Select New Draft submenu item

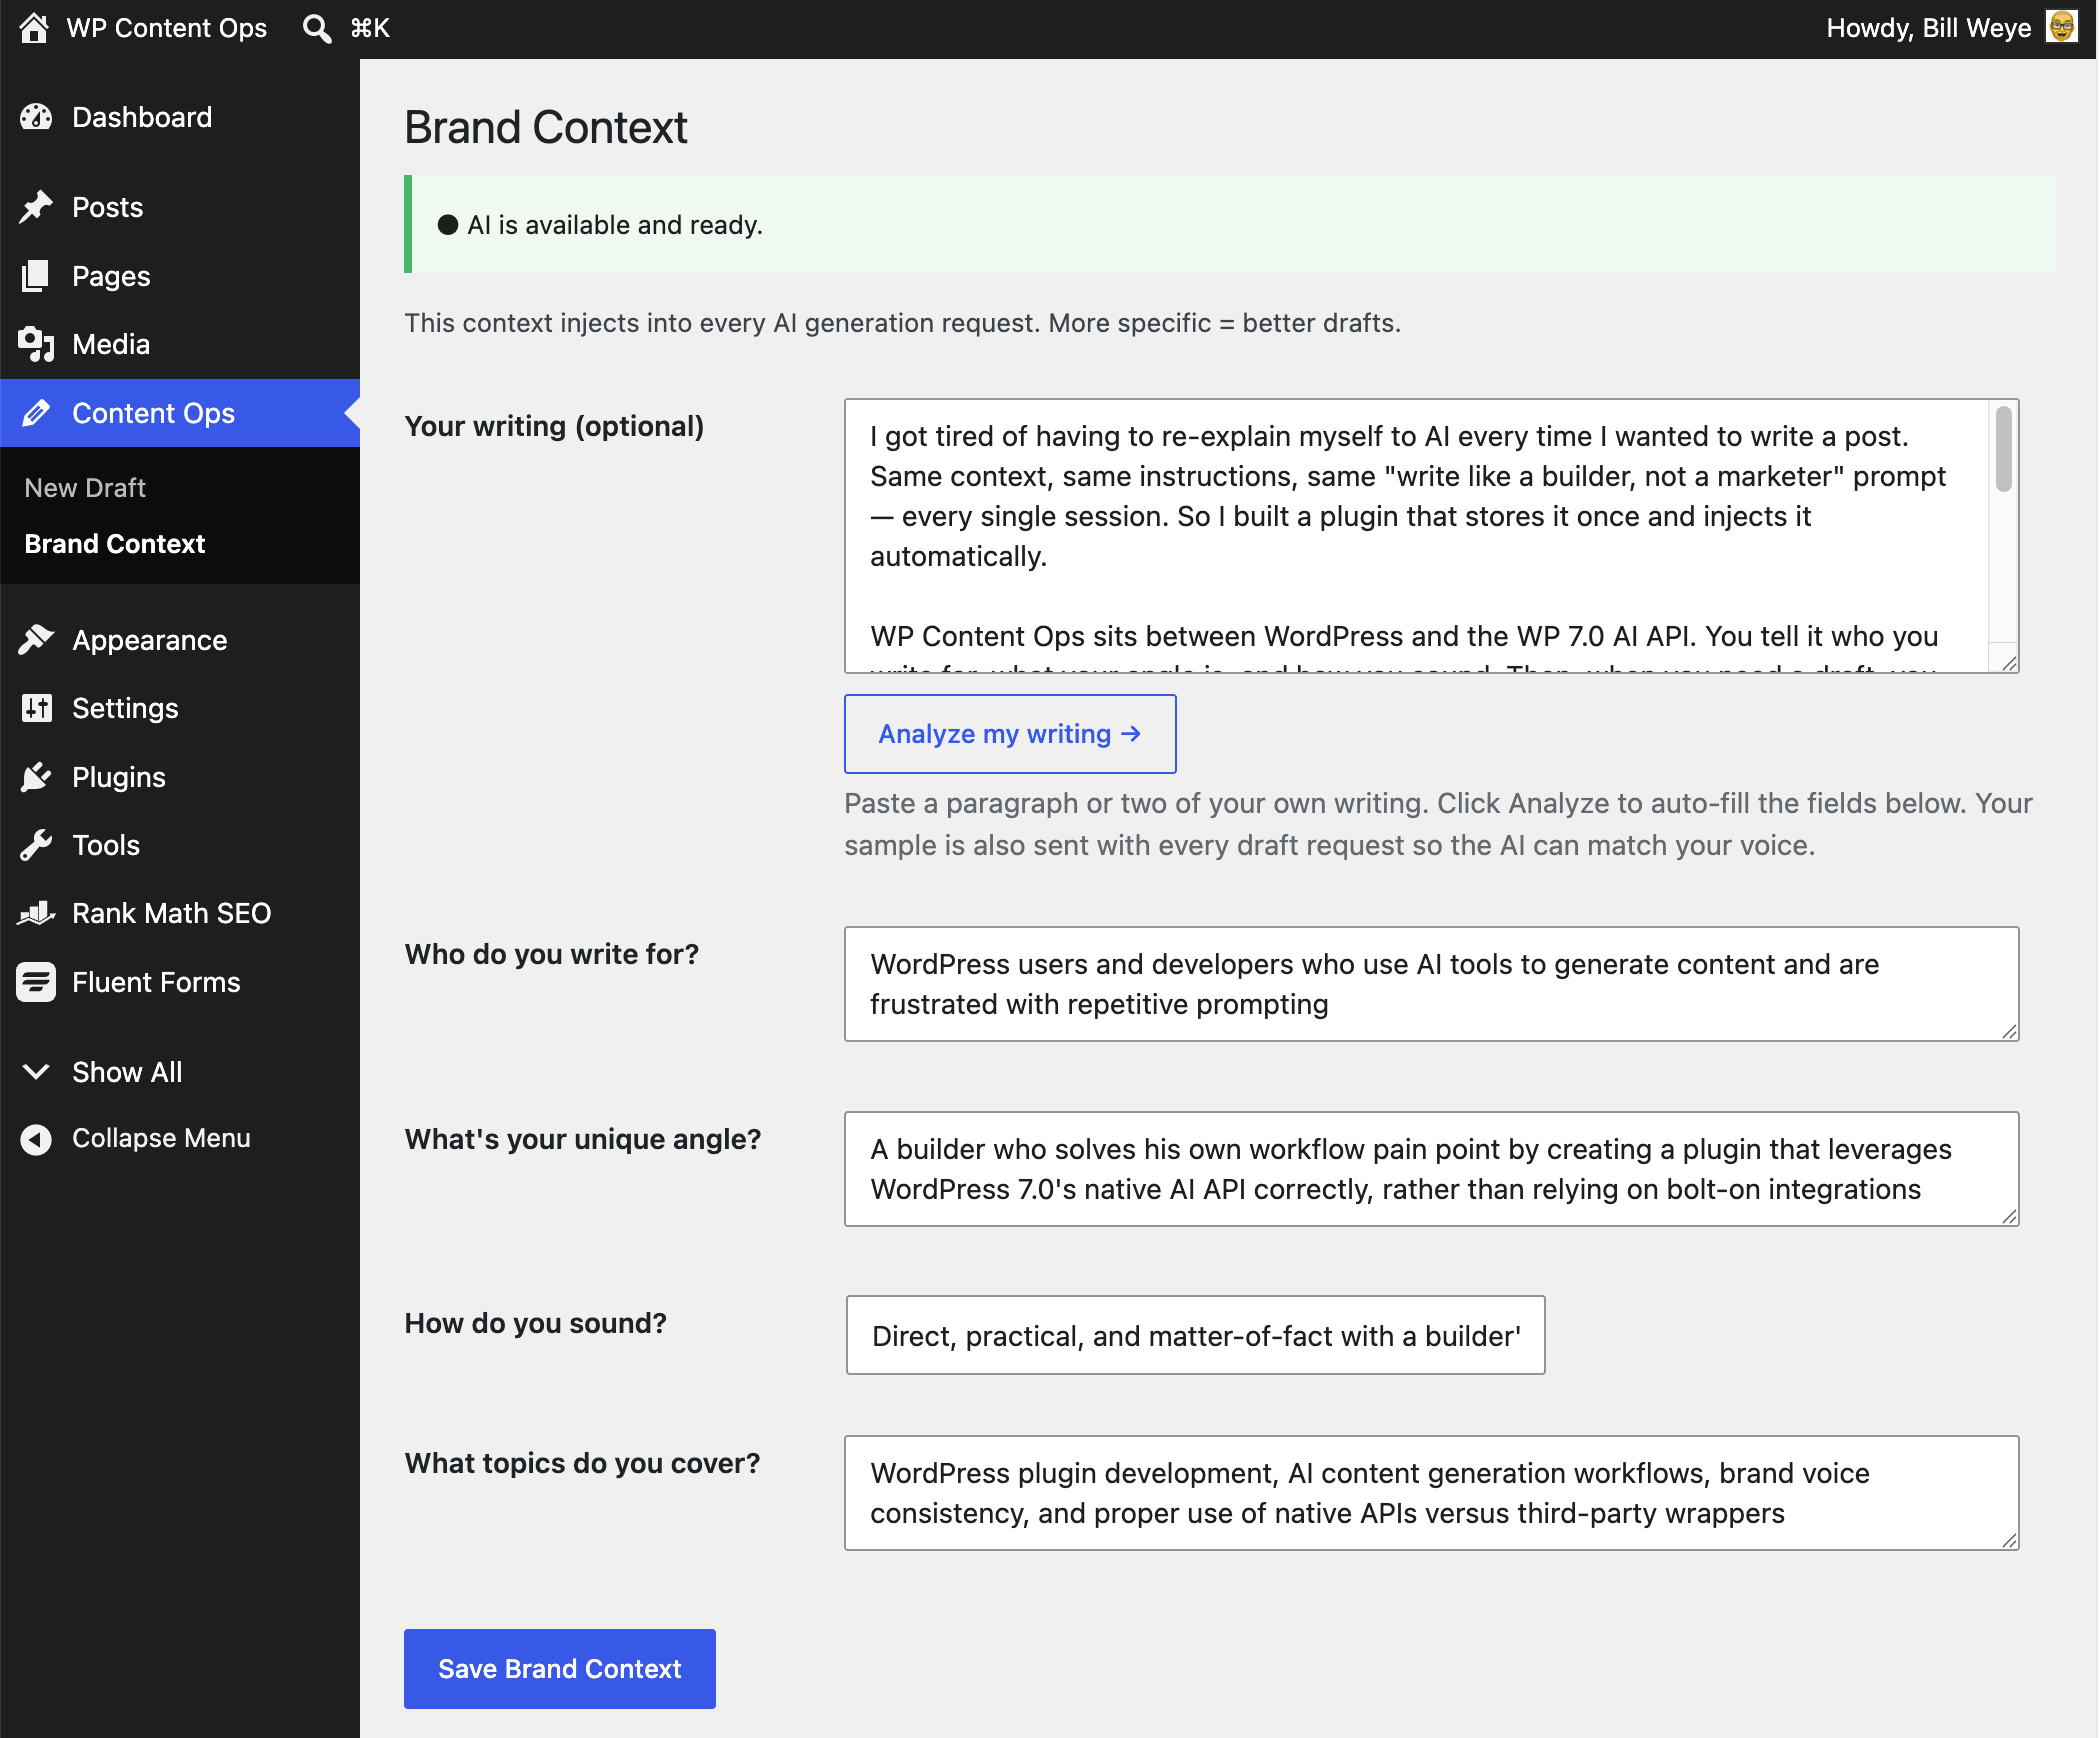85,488
